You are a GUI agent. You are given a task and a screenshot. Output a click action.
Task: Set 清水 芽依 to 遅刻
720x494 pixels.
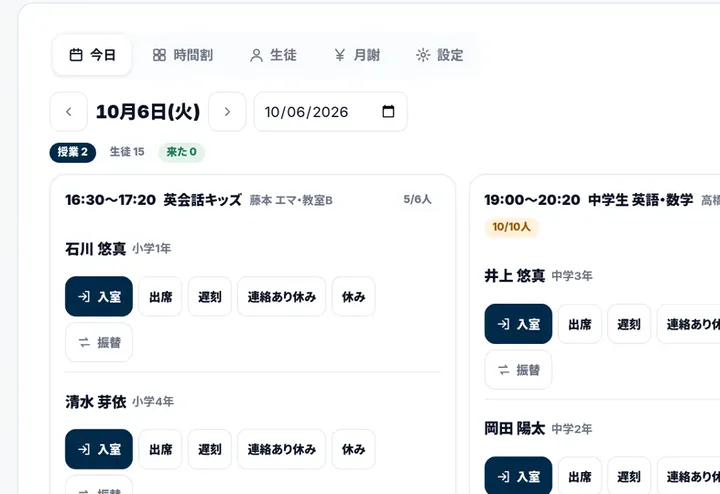coord(210,449)
